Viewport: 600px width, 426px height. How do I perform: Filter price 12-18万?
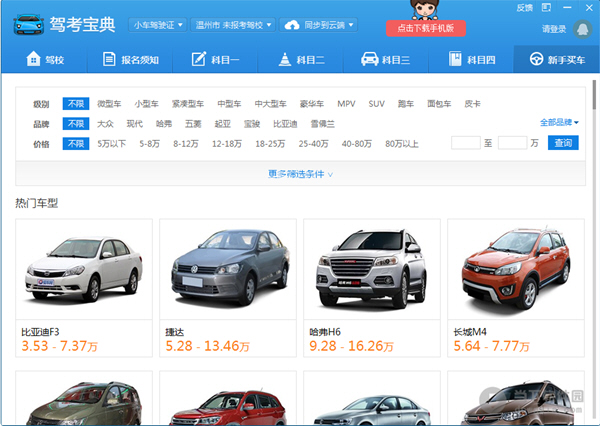click(x=227, y=144)
